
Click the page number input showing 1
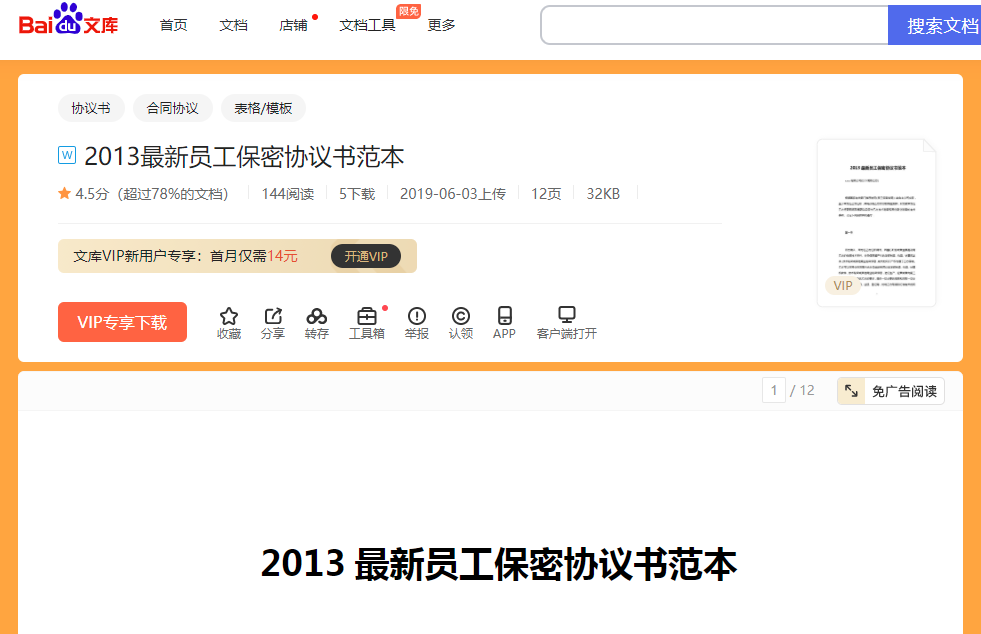(x=773, y=390)
